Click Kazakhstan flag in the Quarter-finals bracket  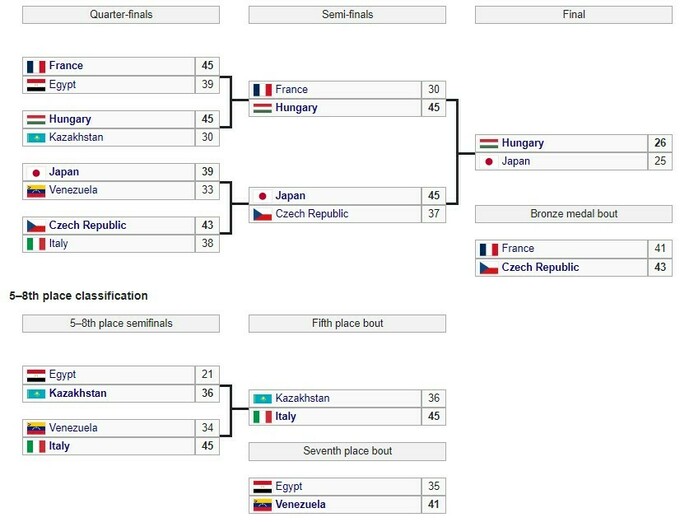[x=35, y=137]
